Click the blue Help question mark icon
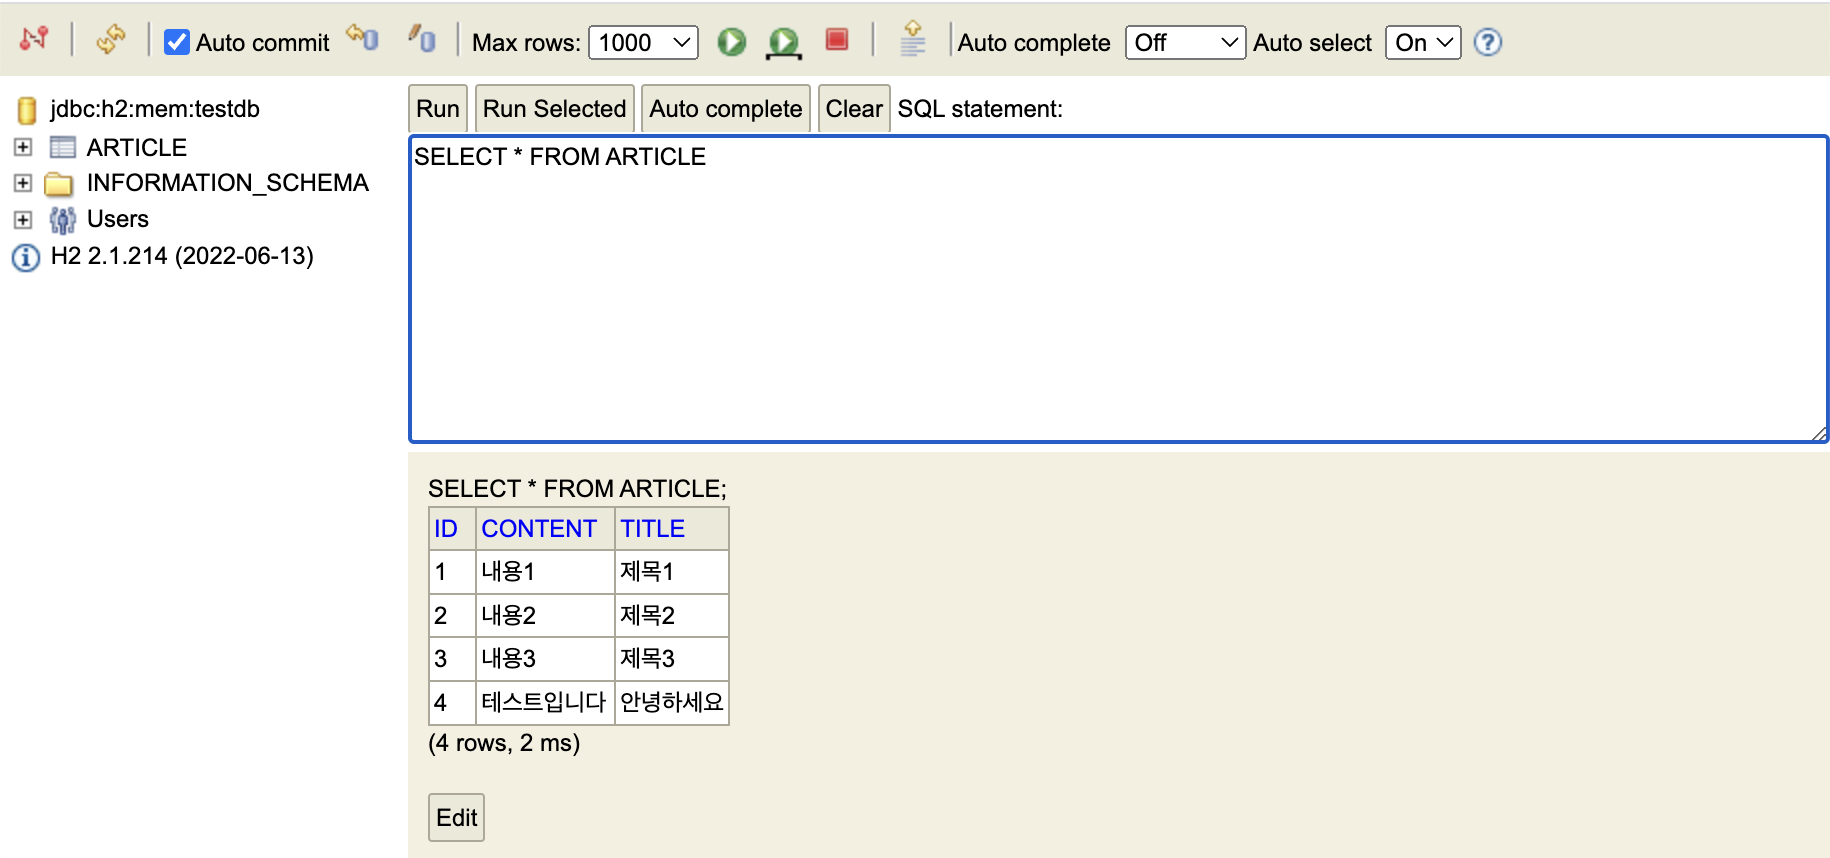 tap(1488, 42)
